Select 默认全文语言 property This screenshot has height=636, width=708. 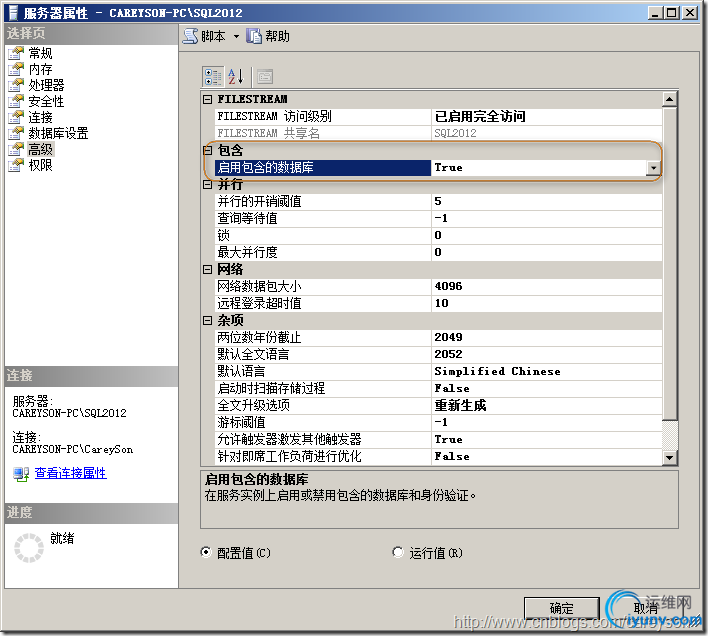[323, 354]
